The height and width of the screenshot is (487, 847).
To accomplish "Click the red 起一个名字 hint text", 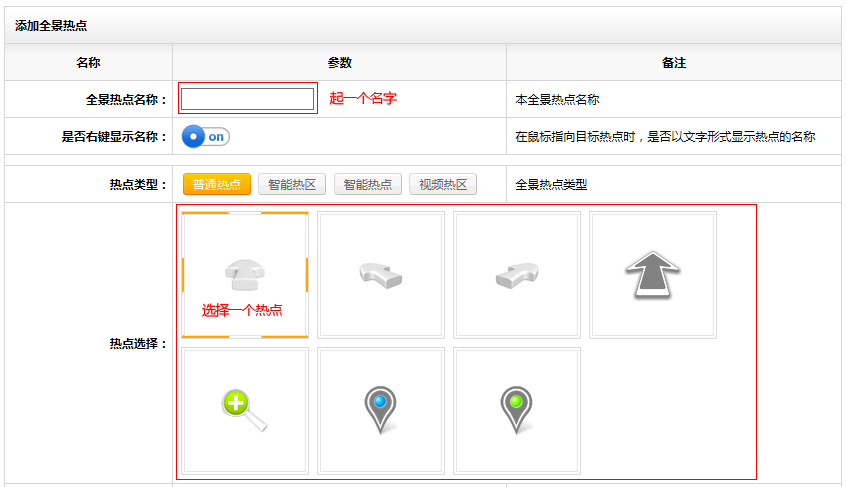I will pyautogui.click(x=363, y=99).
